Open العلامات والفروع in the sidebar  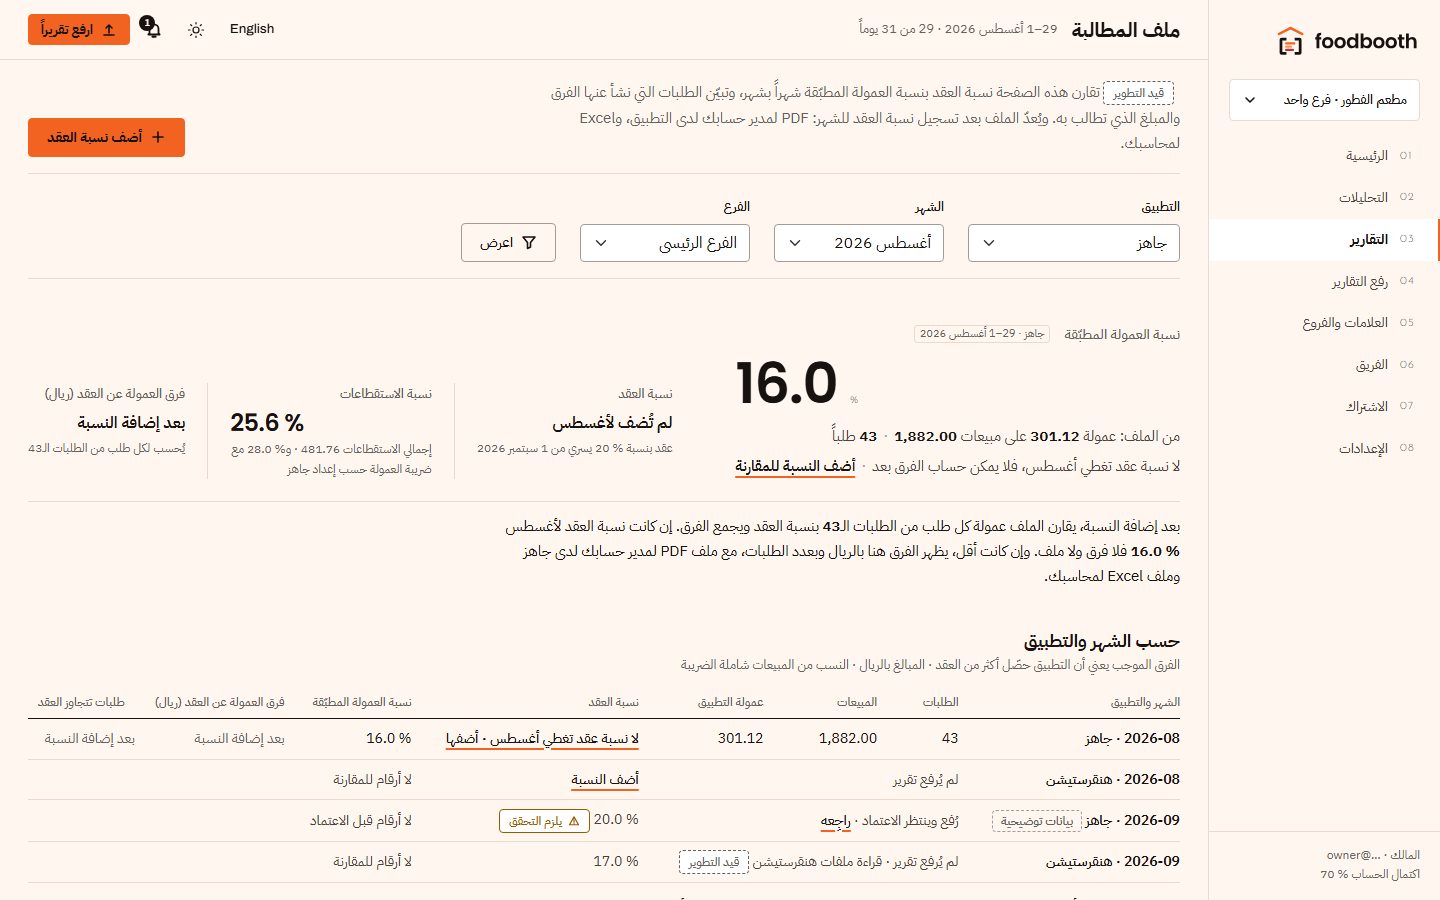[x=1324, y=323]
